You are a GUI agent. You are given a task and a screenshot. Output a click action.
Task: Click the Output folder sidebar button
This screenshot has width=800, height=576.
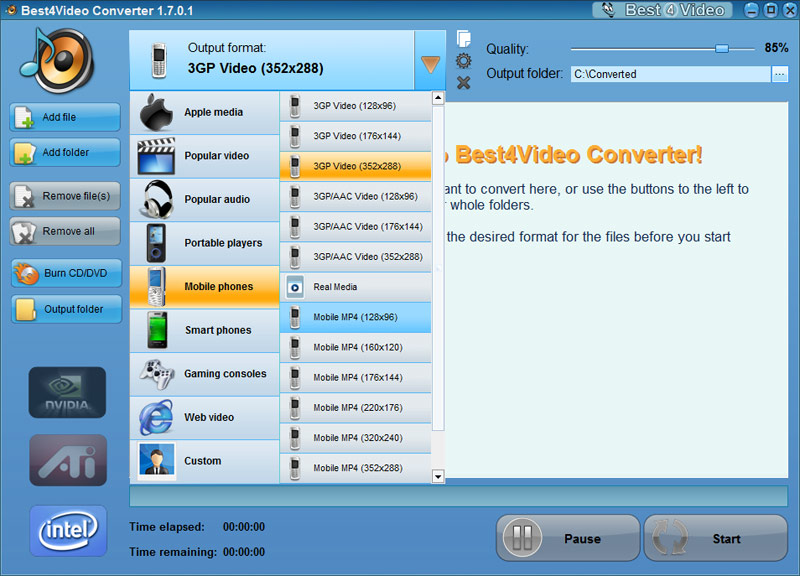66,309
